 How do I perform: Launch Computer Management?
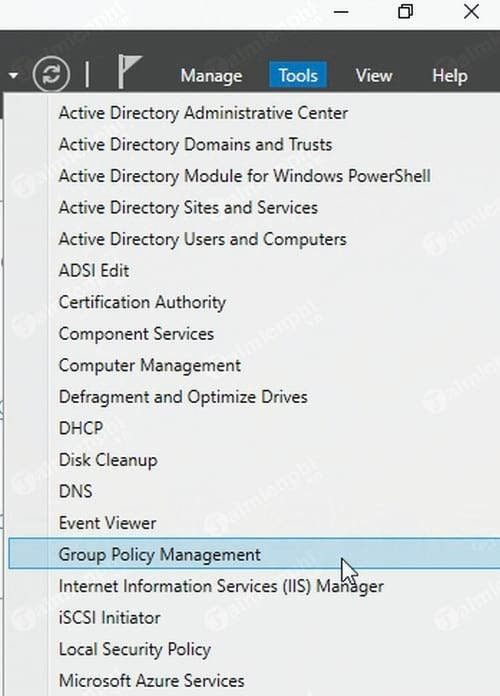click(x=150, y=365)
